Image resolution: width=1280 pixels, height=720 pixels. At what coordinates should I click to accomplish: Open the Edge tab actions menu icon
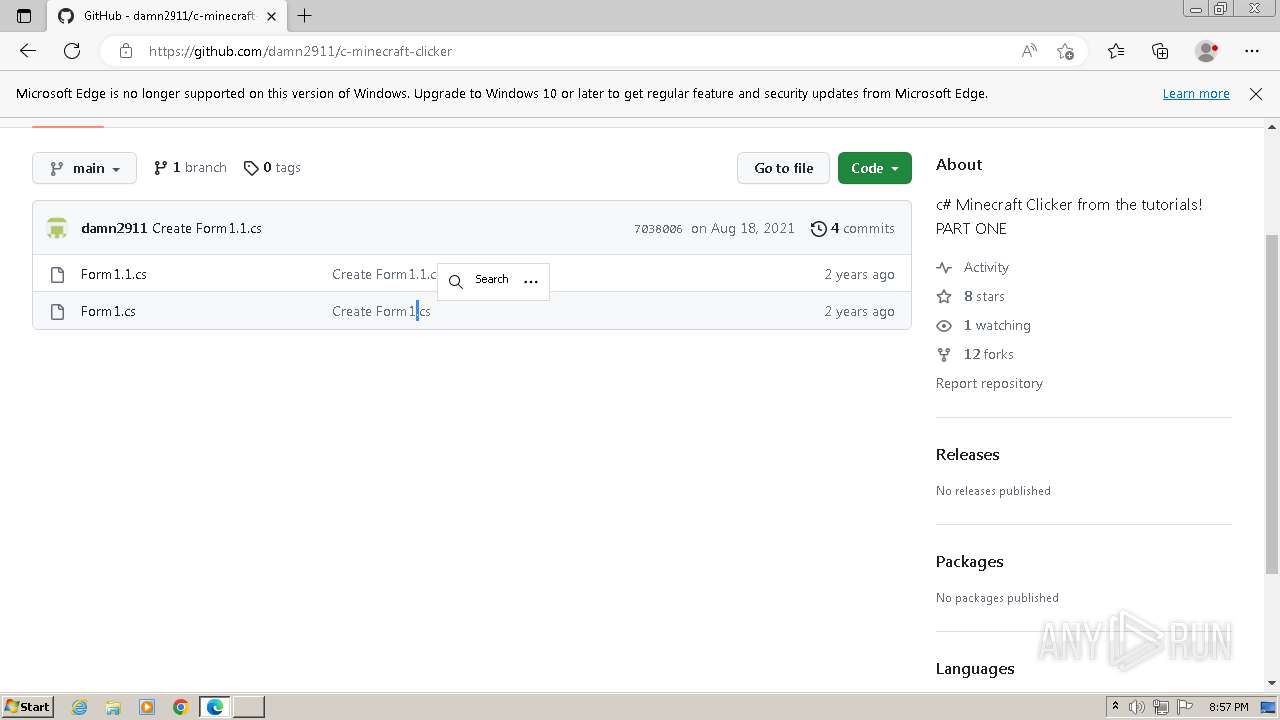(24, 15)
